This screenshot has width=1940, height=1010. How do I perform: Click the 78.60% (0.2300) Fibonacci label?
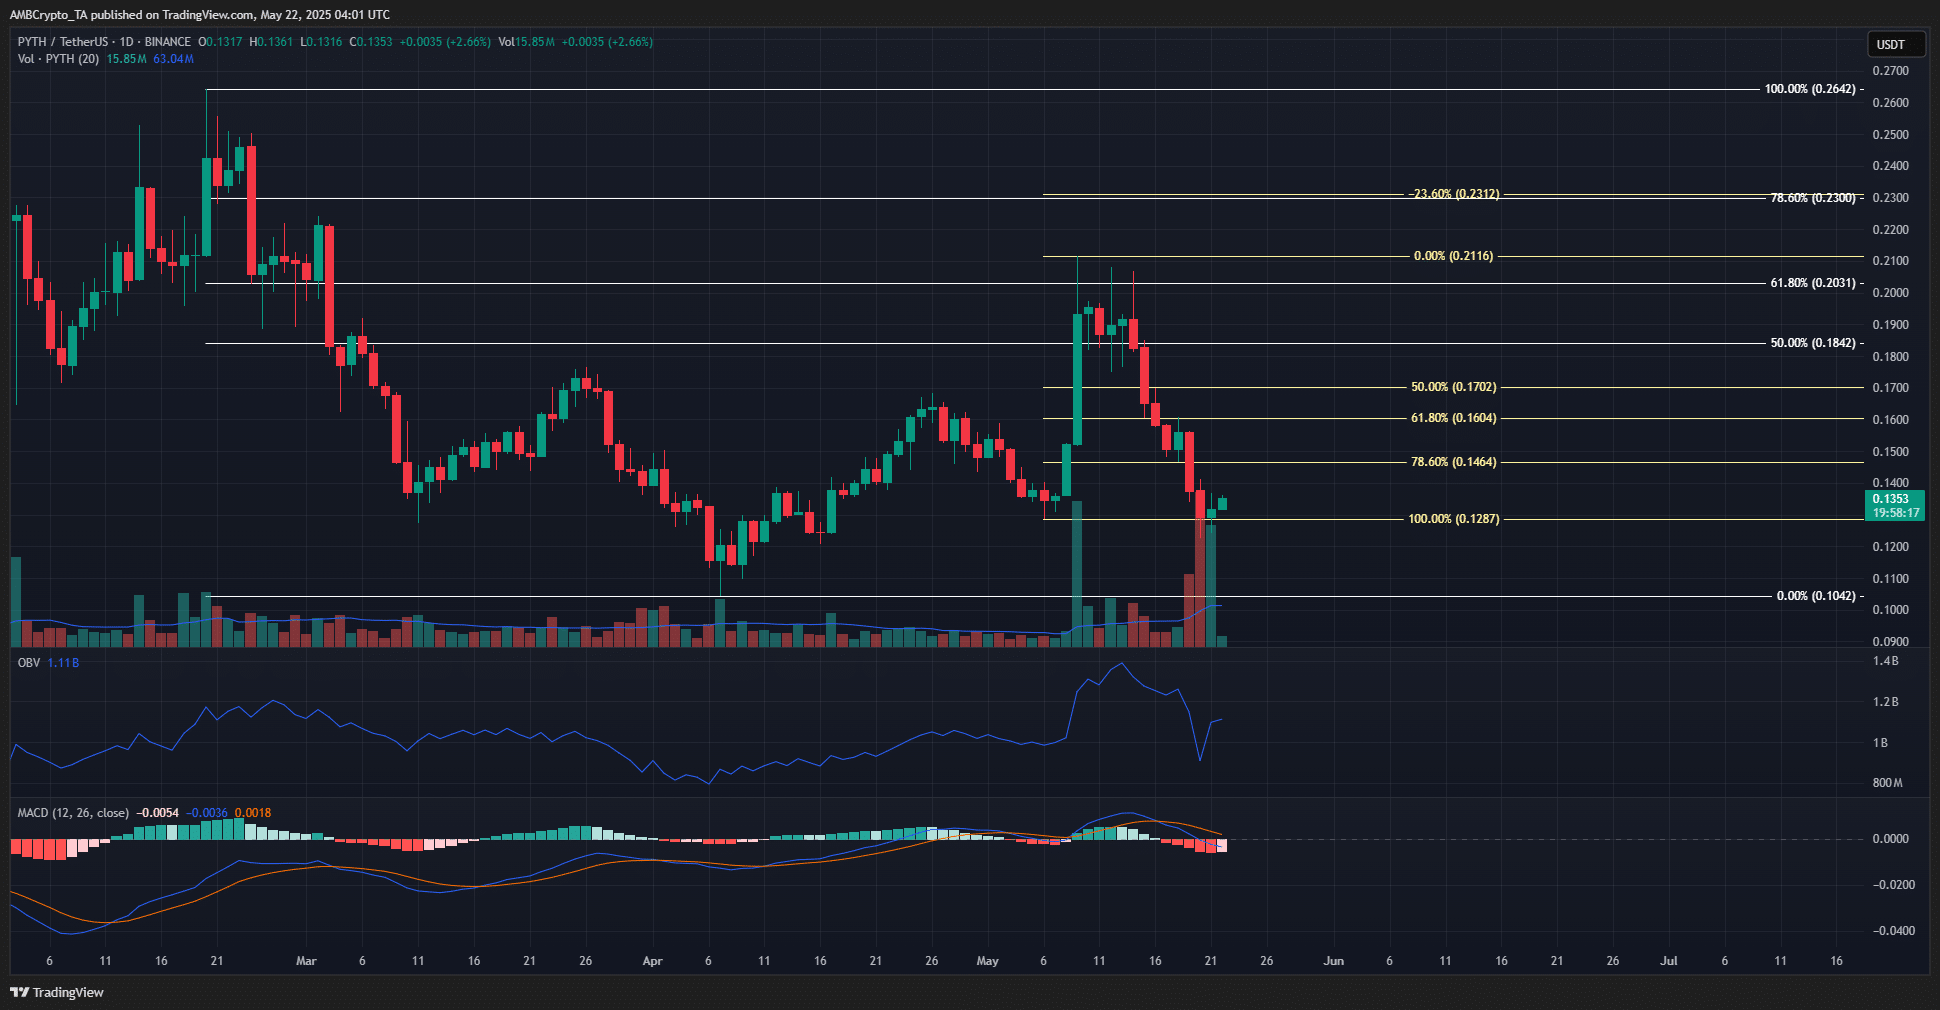1813,198
